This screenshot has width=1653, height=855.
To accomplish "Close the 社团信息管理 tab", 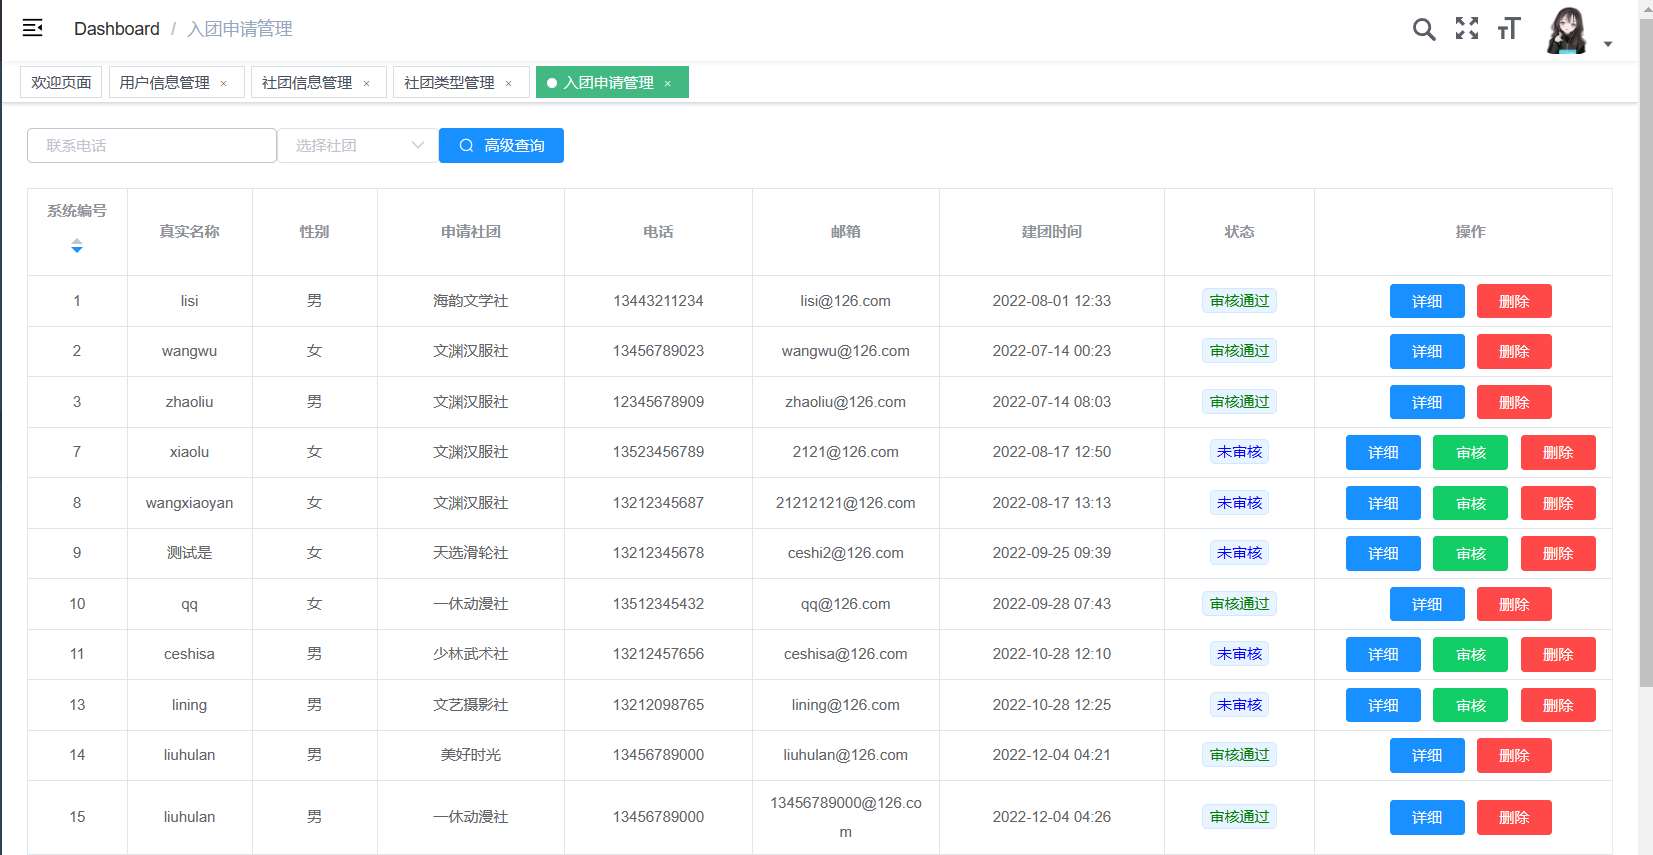I will pos(367,84).
